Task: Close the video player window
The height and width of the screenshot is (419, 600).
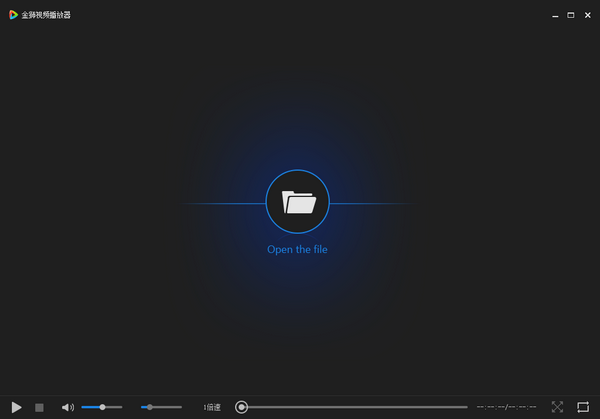Action: pyautogui.click(x=588, y=15)
